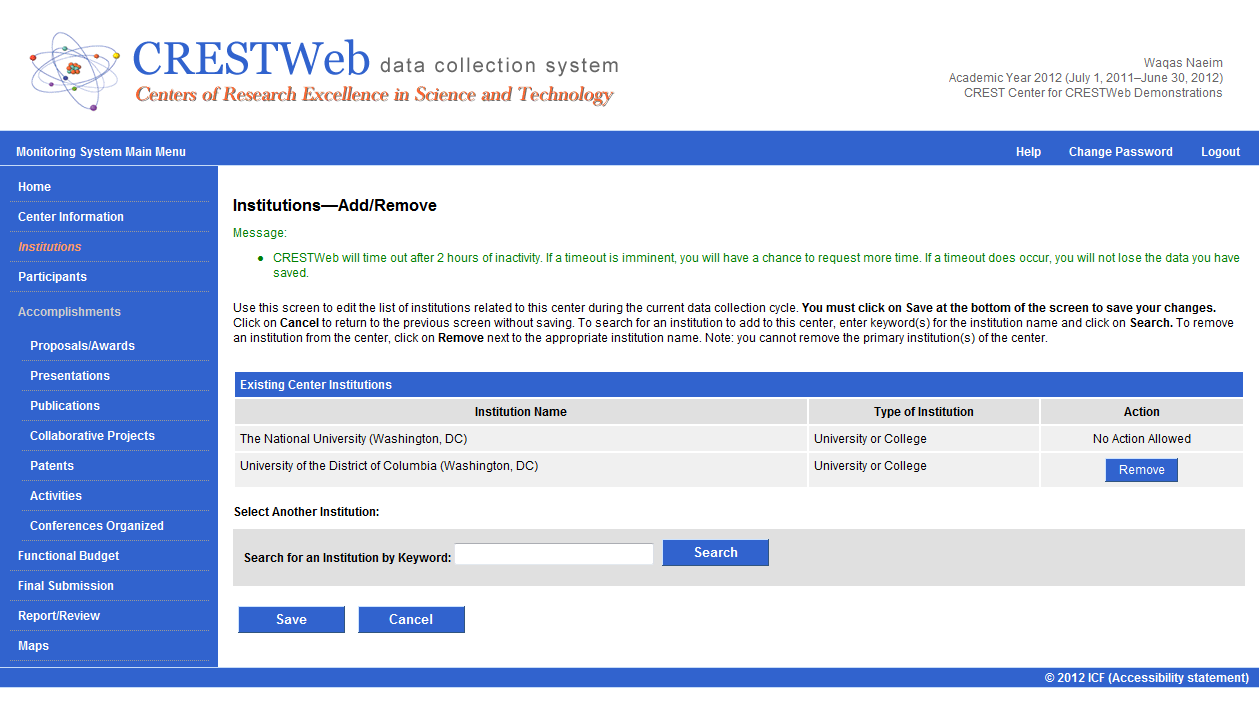The height and width of the screenshot is (723, 1260).
Task: Go to Center Information page
Action: [71, 217]
